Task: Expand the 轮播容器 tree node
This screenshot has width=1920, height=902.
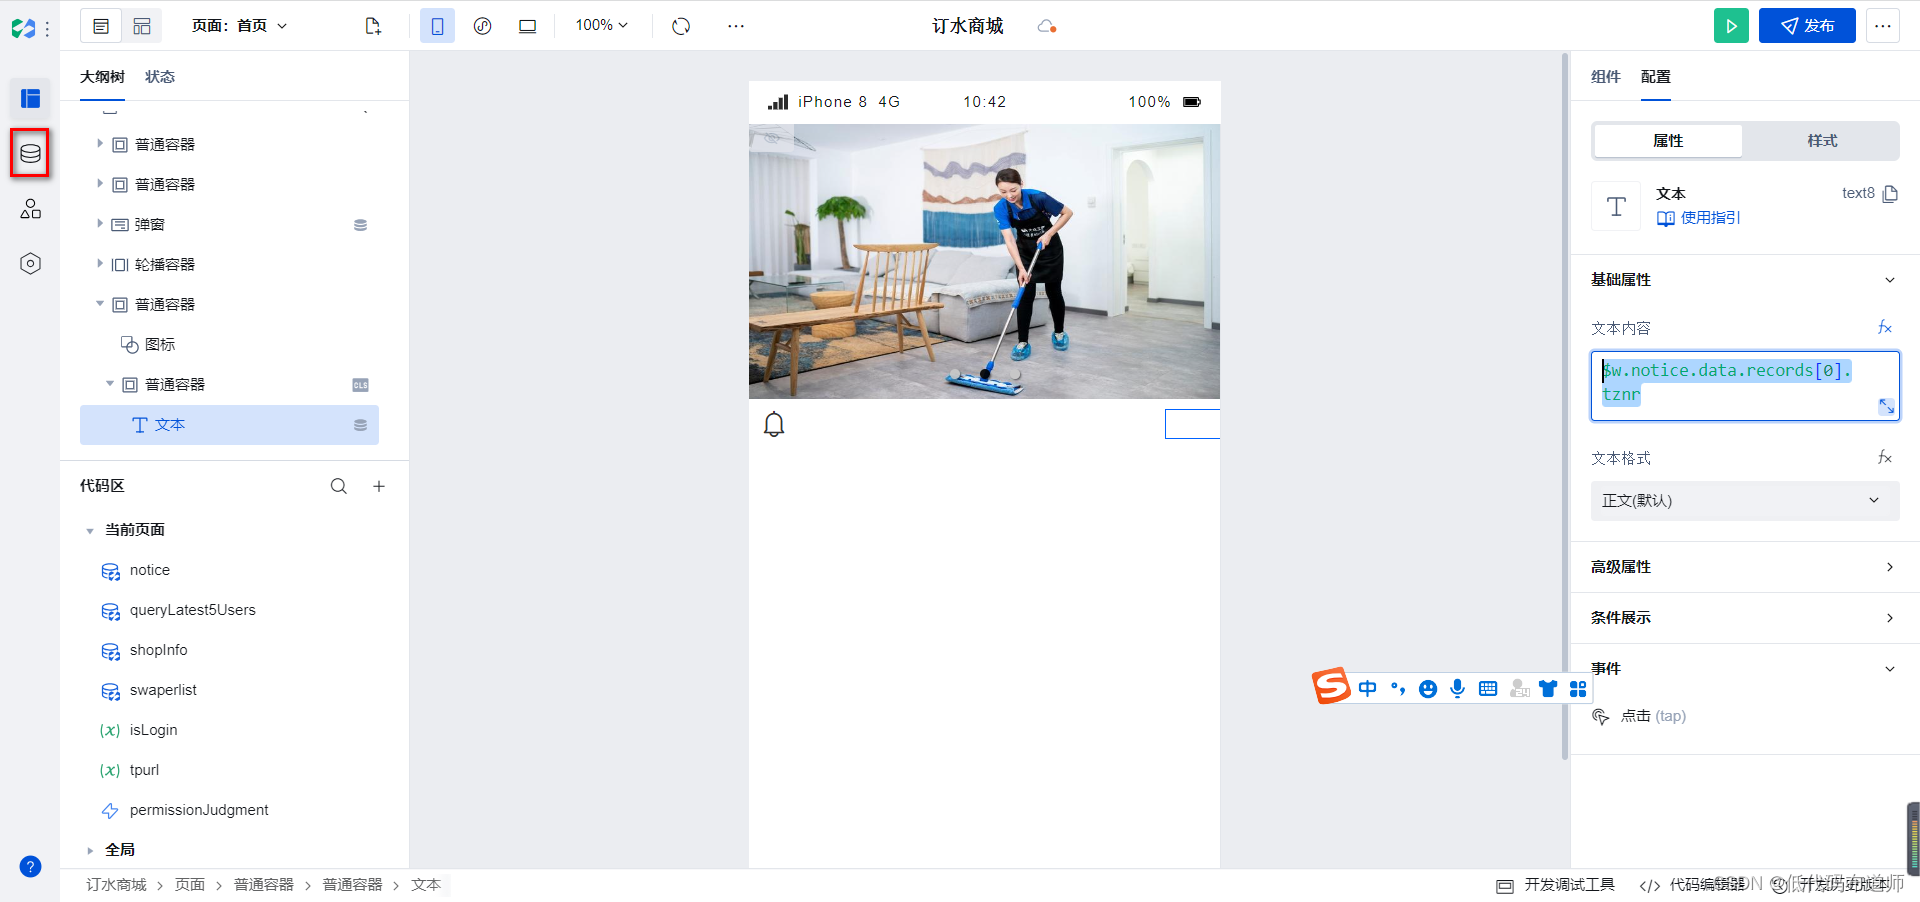Action: click(x=100, y=264)
